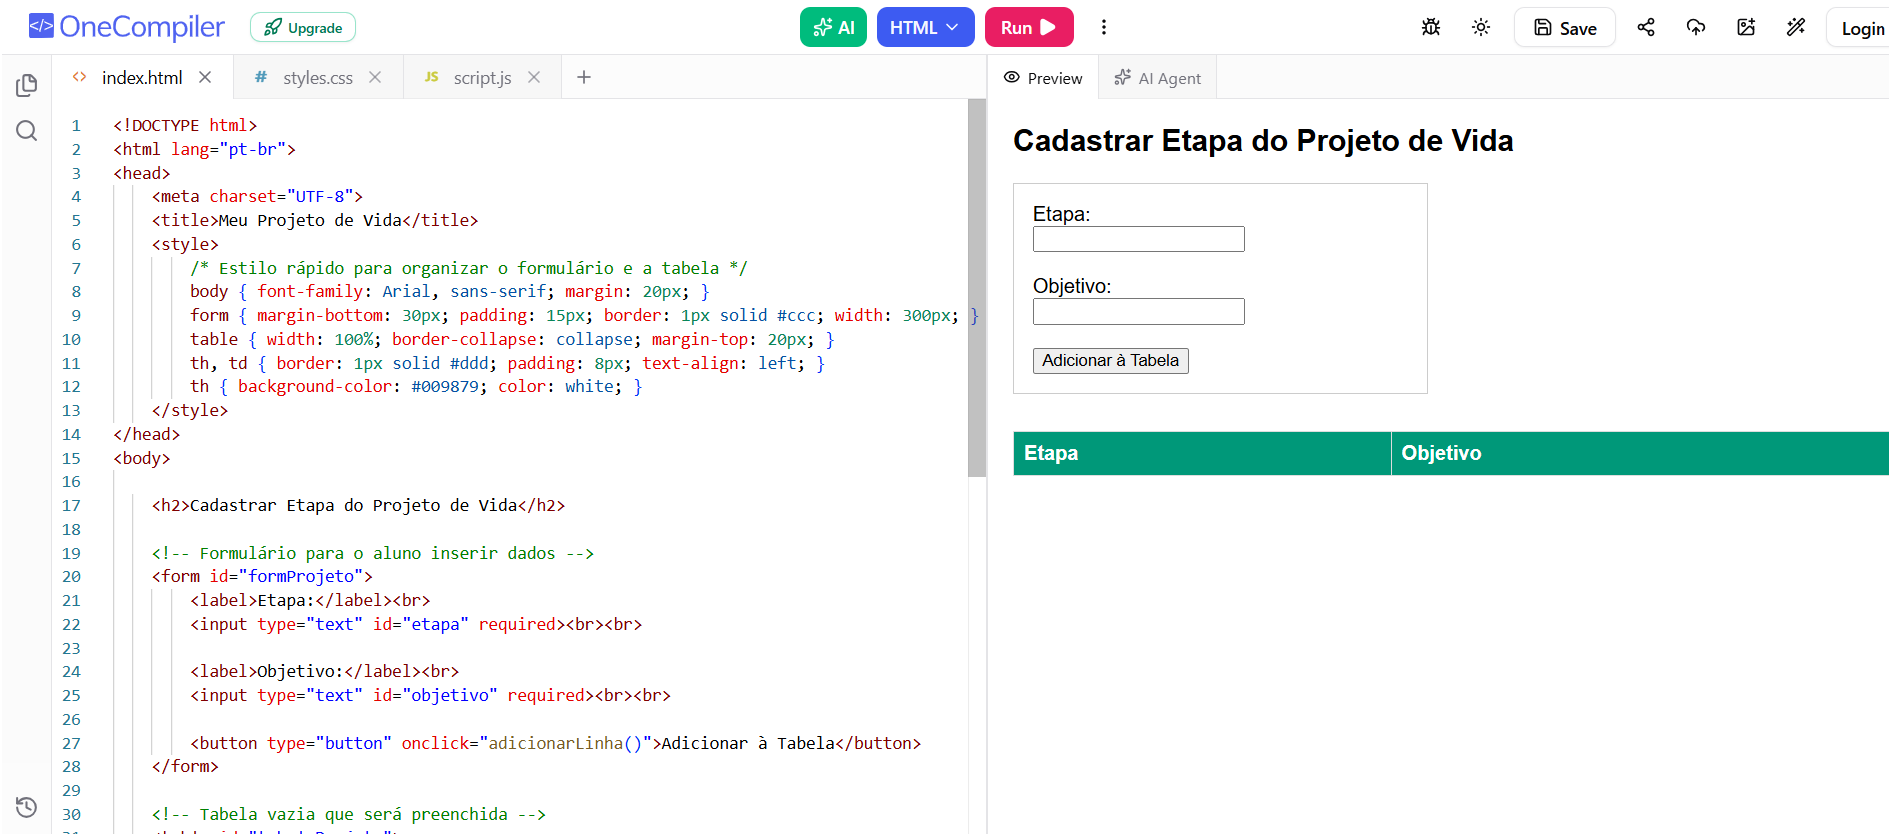The height and width of the screenshot is (836, 1891).
Task: Click the Etapa input field
Action: [x=1138, y=239]
